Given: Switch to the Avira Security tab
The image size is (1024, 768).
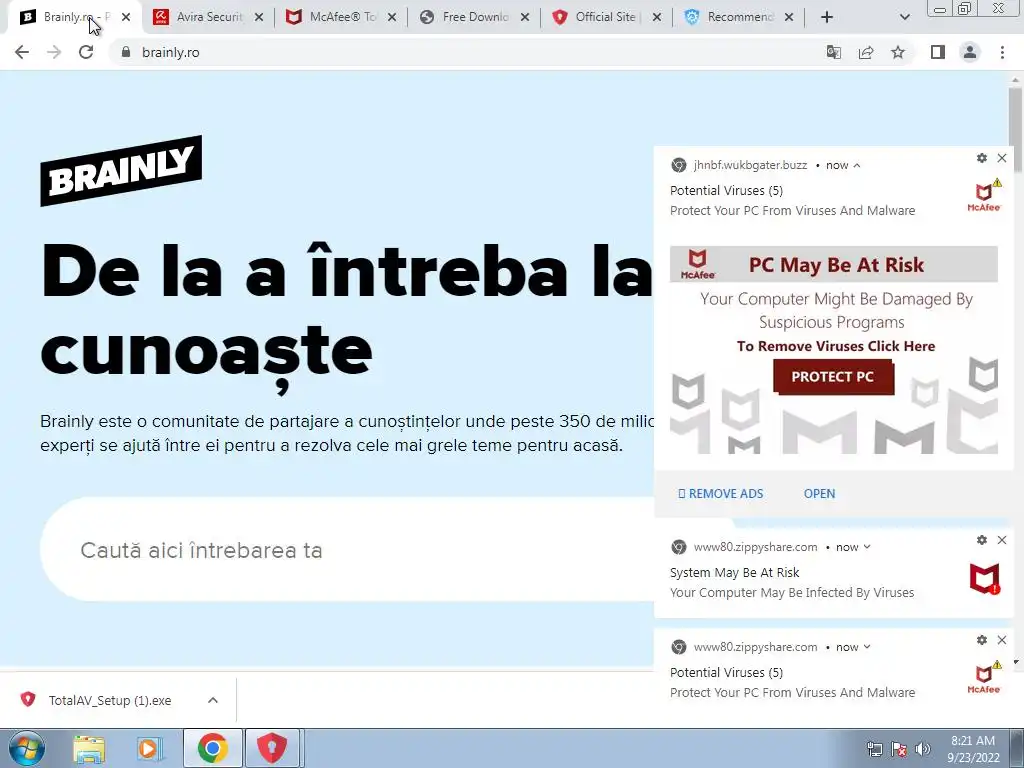Looking at the screenshot, I should [209, 17].
